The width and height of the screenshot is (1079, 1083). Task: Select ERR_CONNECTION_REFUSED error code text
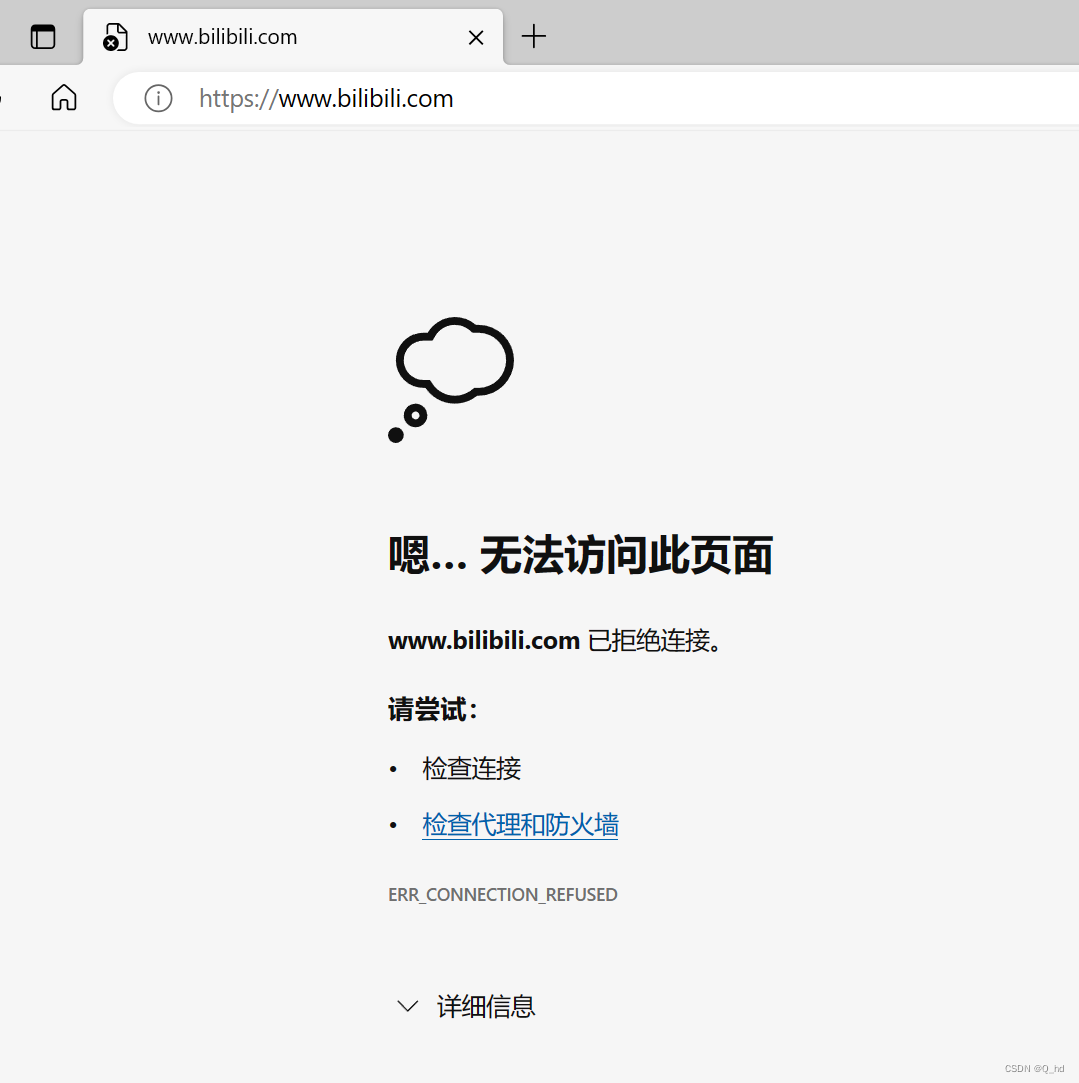tap(503, 894)
